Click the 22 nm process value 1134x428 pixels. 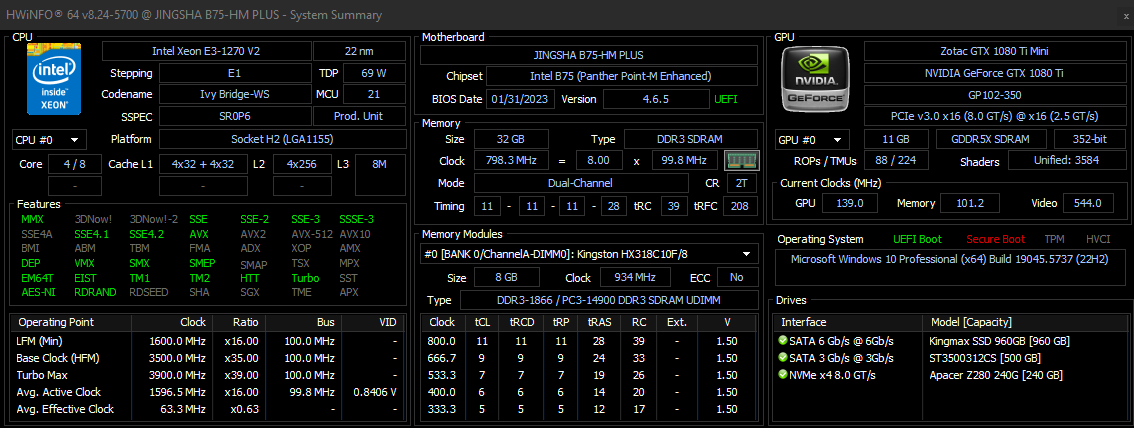pos(359,51)
